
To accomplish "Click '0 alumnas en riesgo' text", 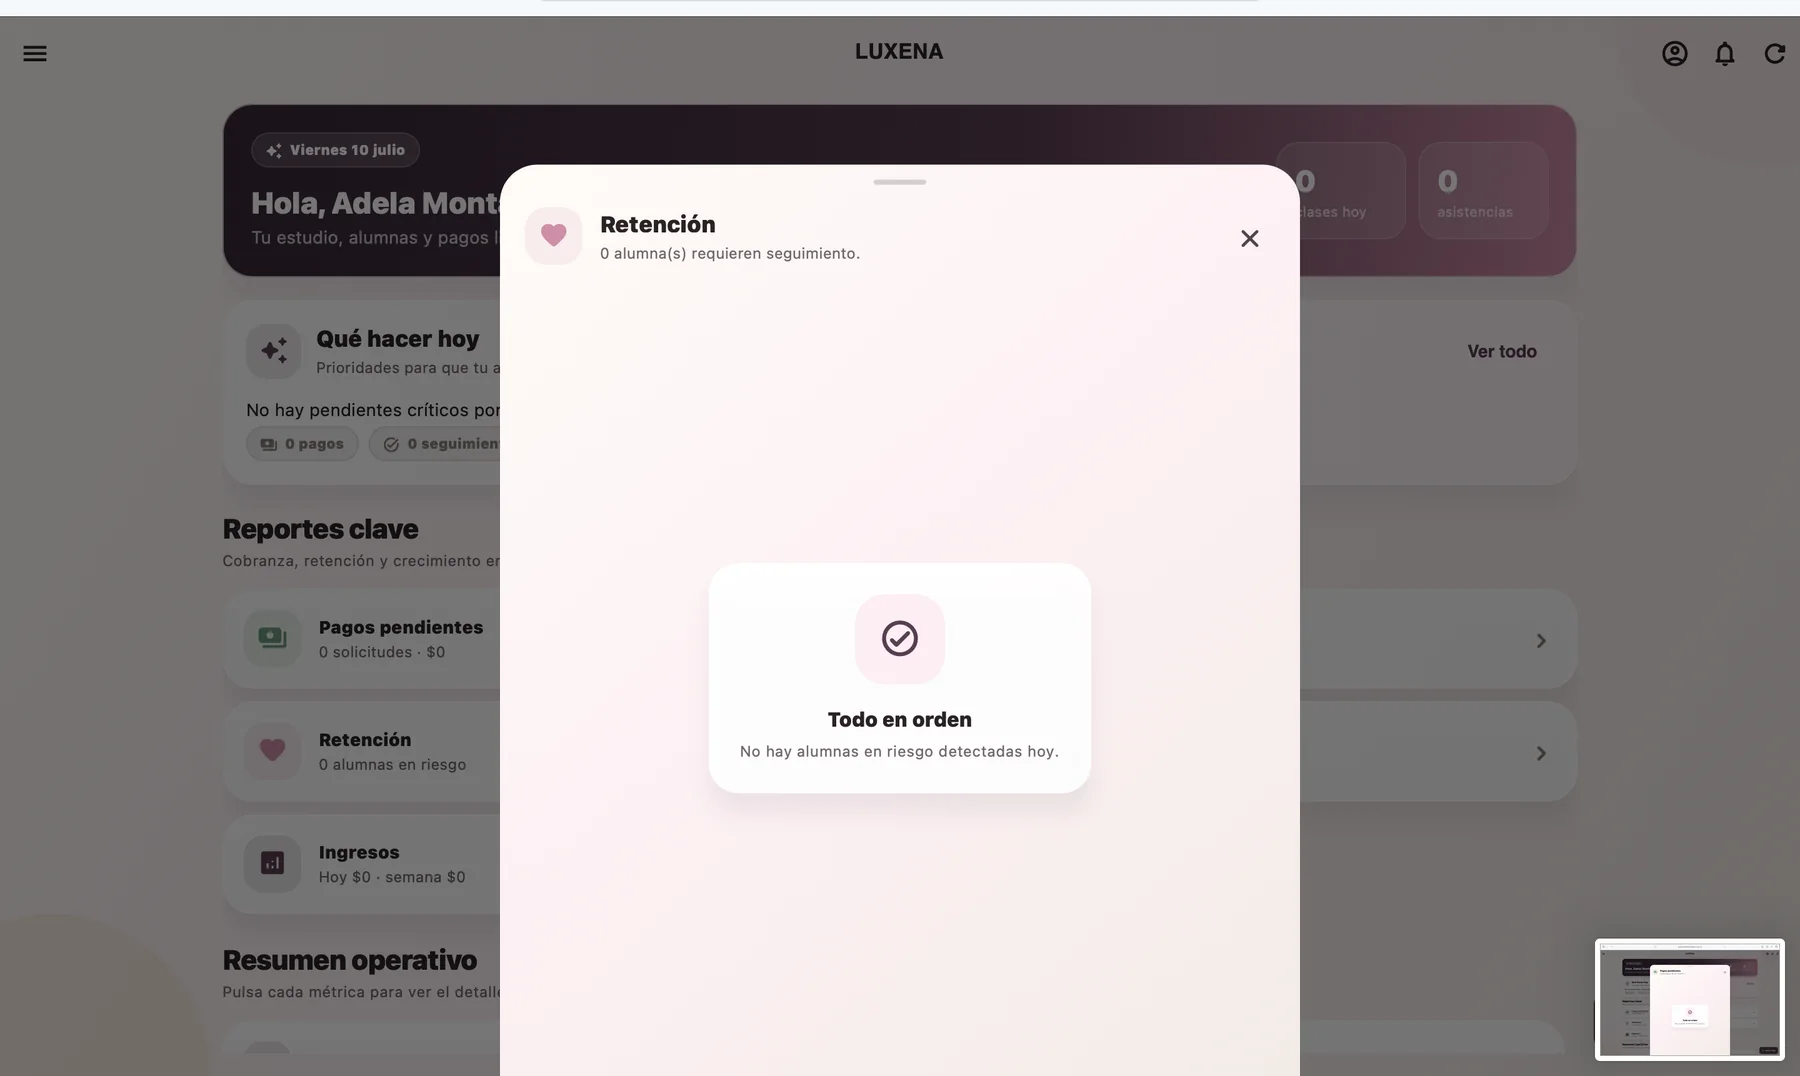I will coord(392,765).
